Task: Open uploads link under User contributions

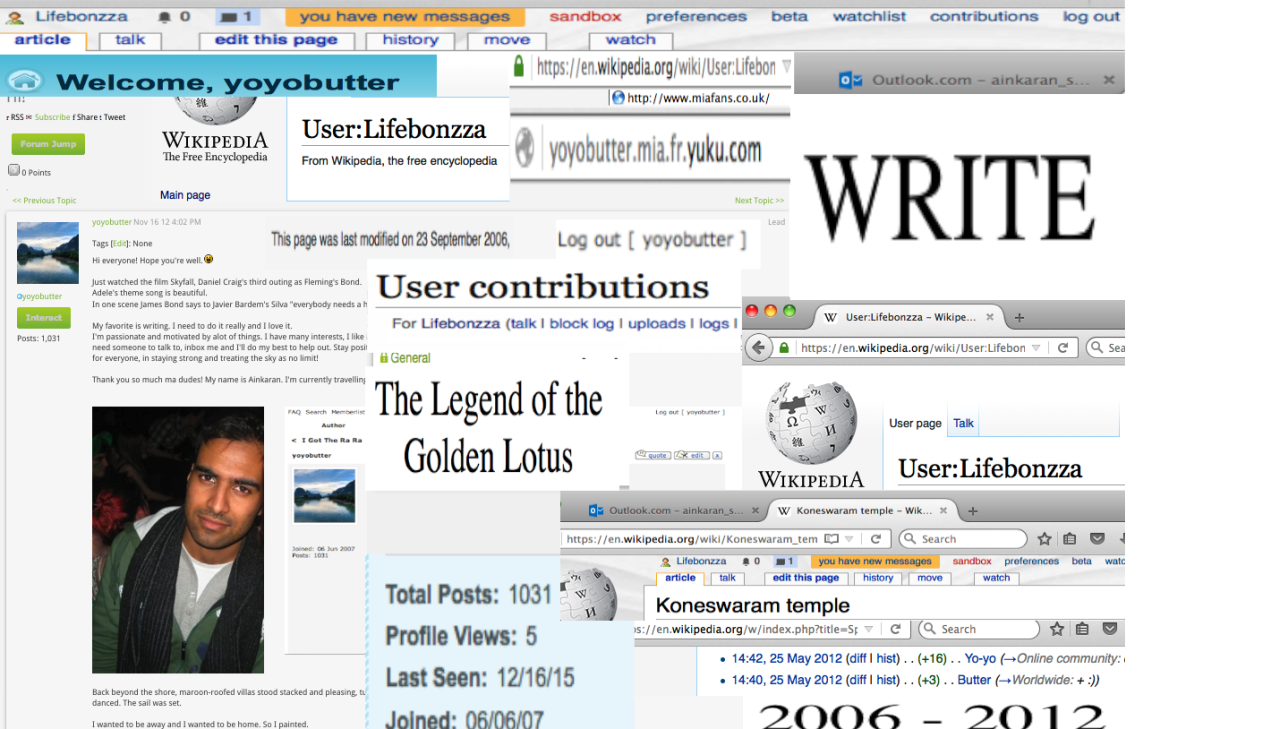Action: point(657,324)
